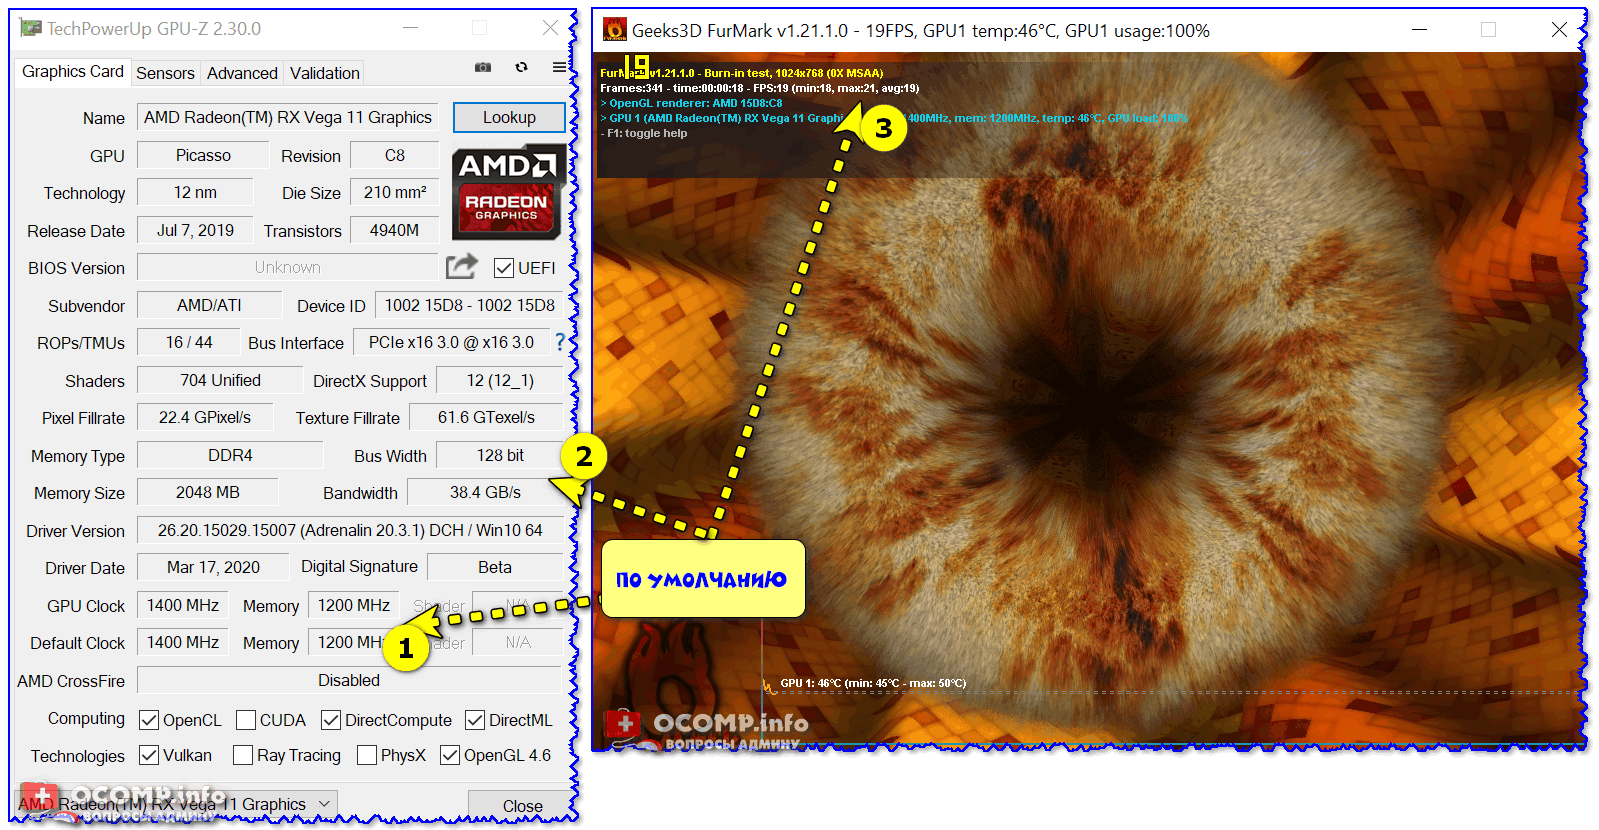Click the Technology field showing 12 nm

195,192
